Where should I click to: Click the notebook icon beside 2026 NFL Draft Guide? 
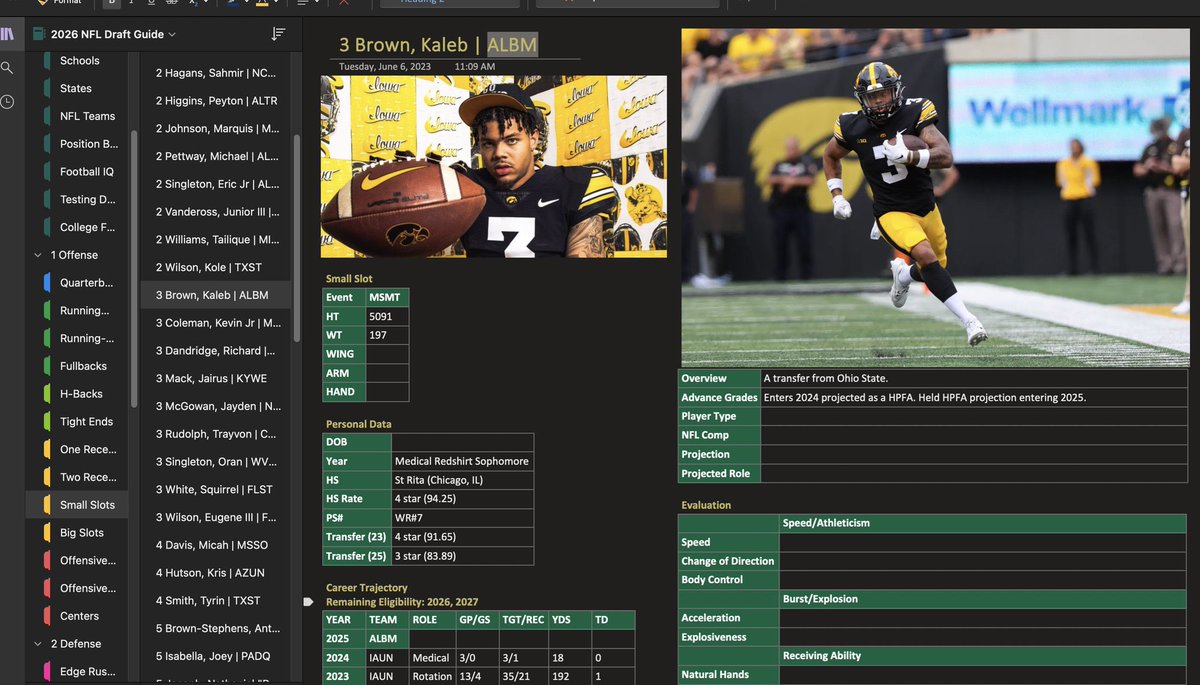(39, 34)
